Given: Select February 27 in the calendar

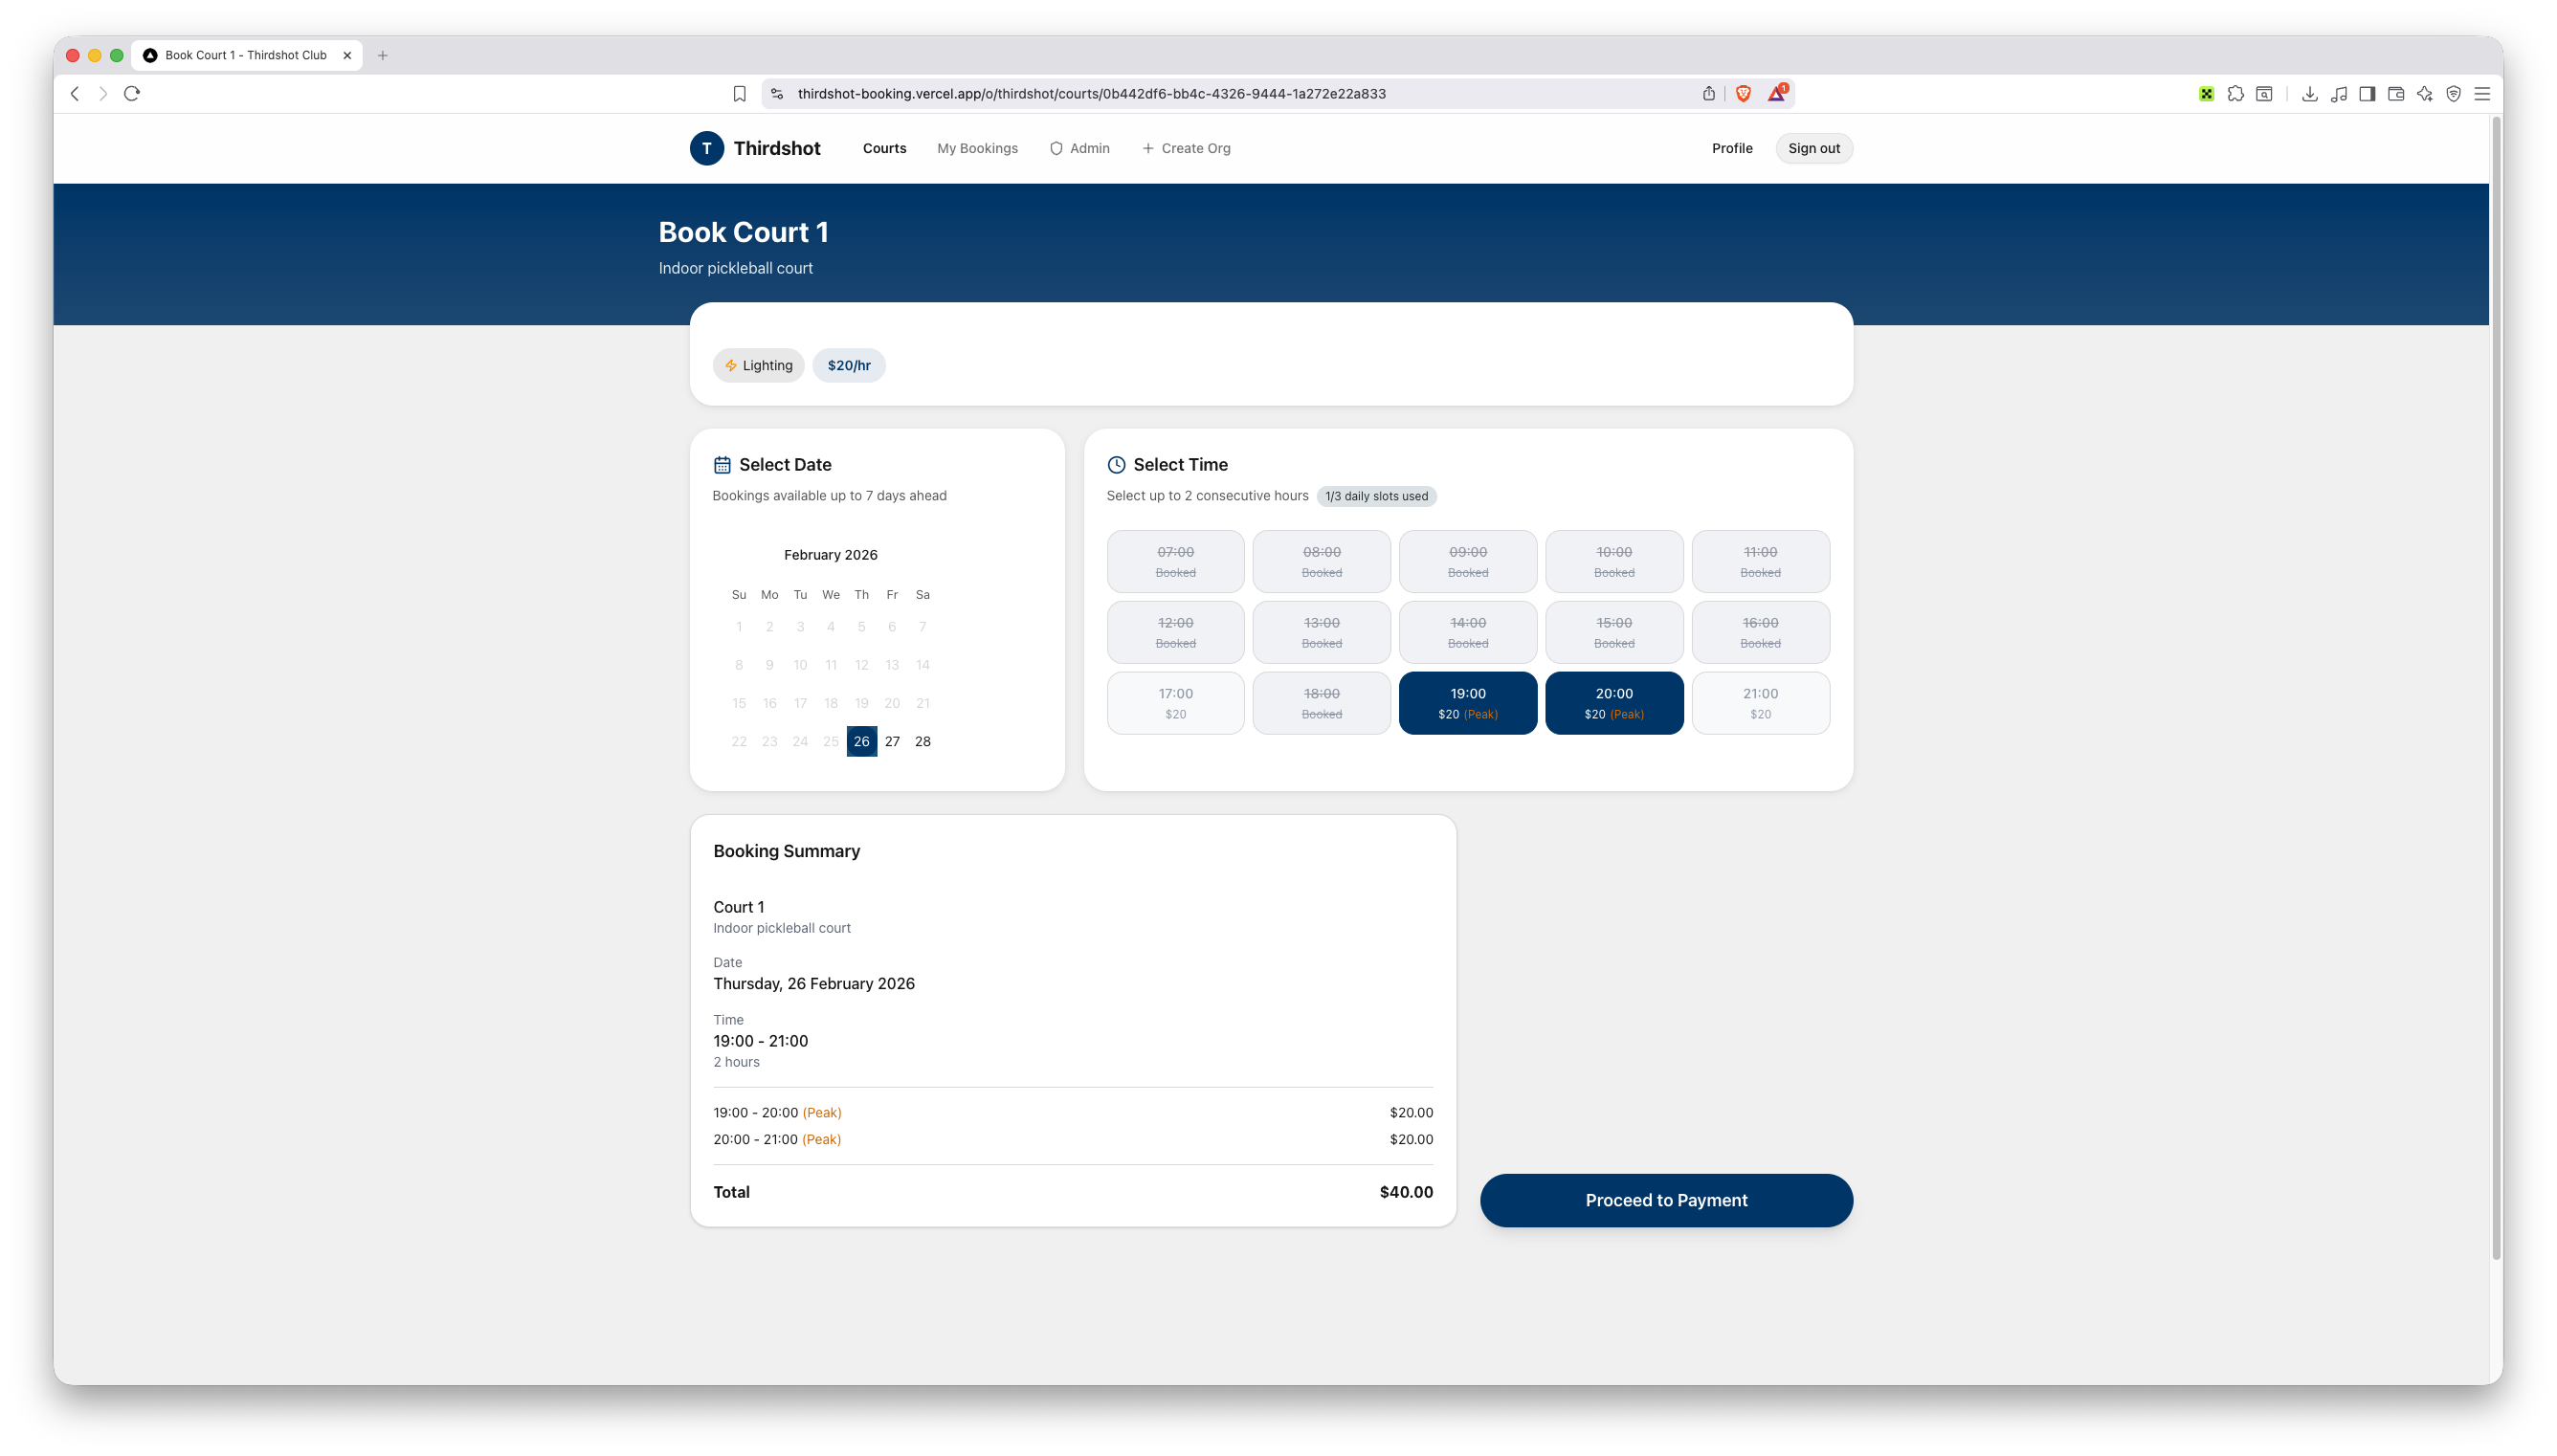Looking at the screenshot, I should tap(892, 741).
